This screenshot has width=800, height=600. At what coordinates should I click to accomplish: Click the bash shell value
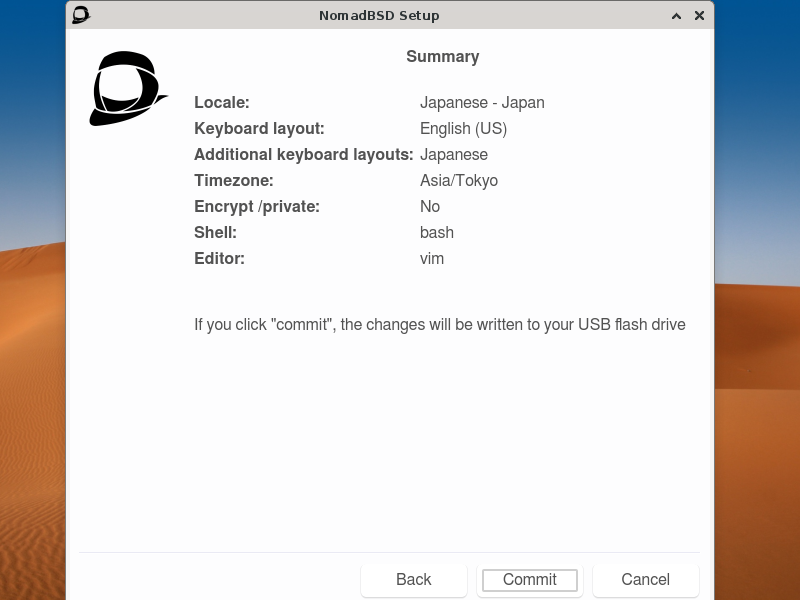(x=437, y=232)
